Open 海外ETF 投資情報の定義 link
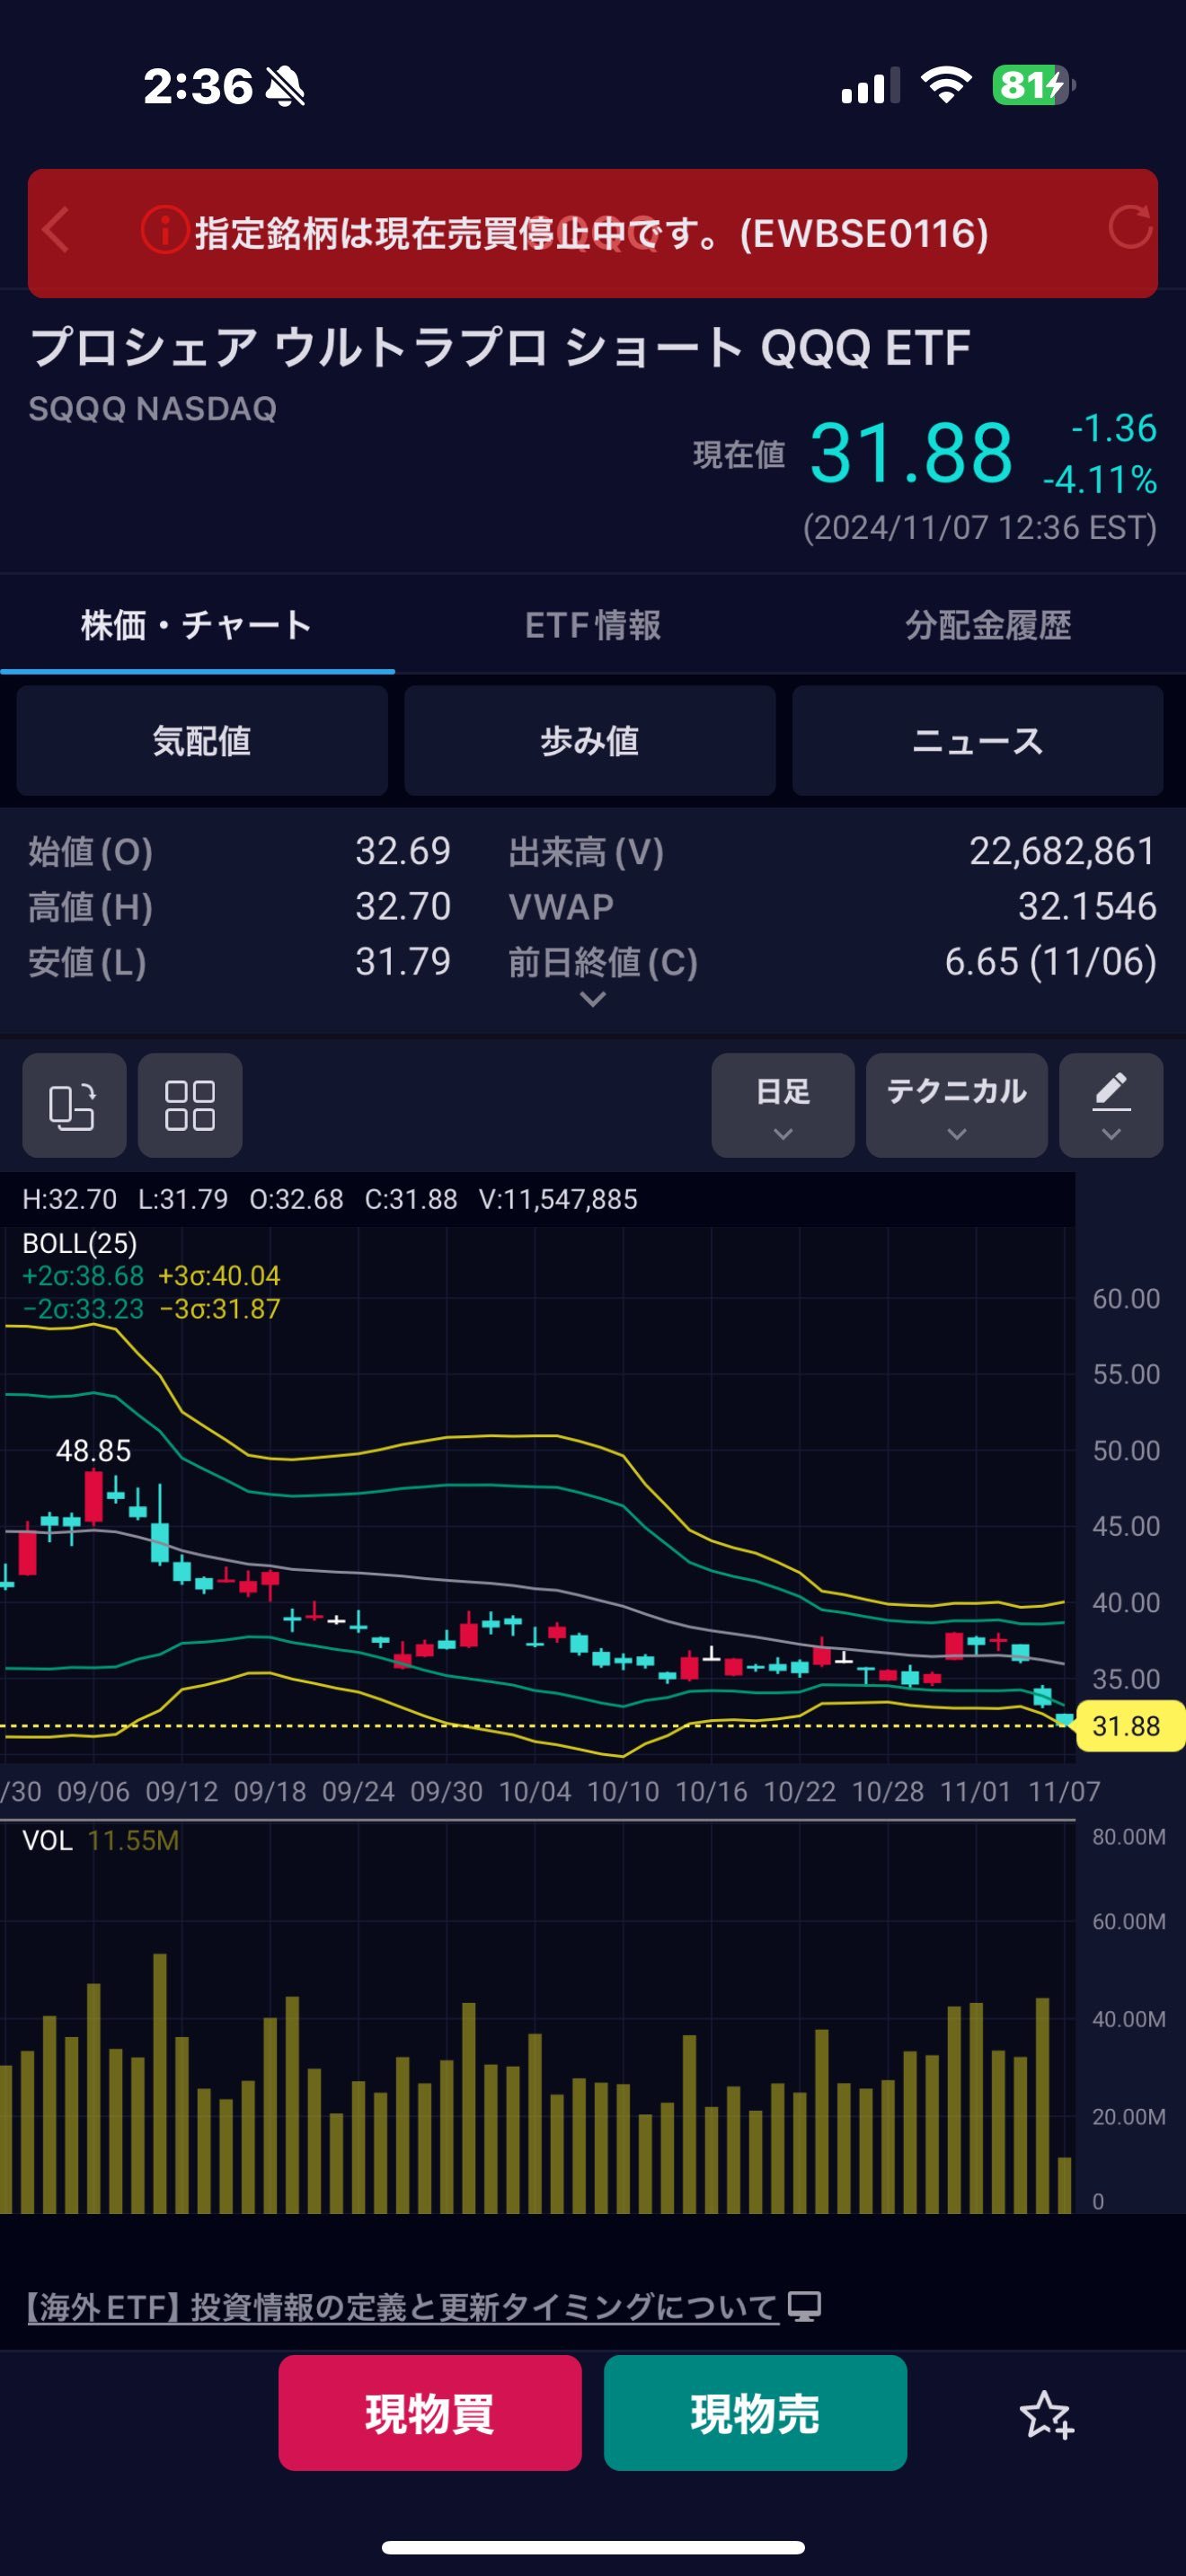1186x2576 pixels. pyautogui.click(x=402, y=2307)
